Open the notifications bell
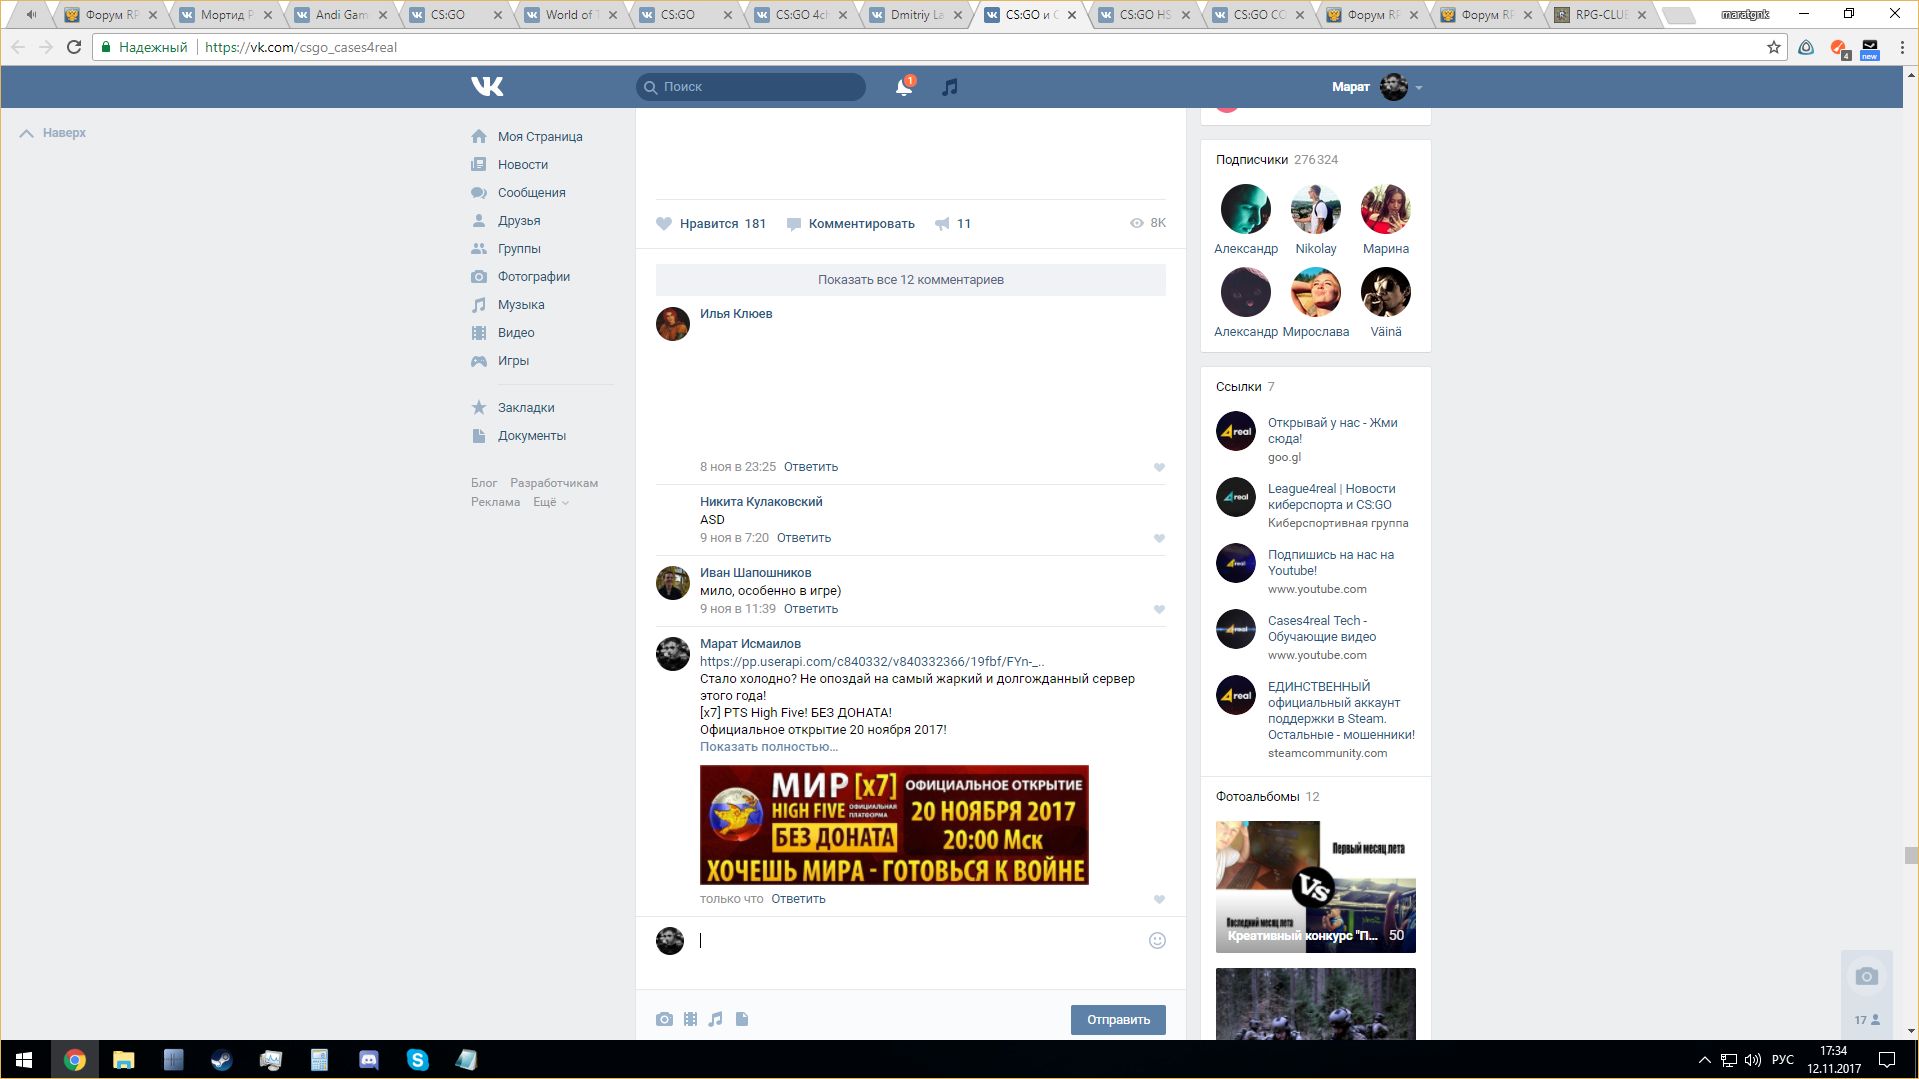 pos(904,87)
